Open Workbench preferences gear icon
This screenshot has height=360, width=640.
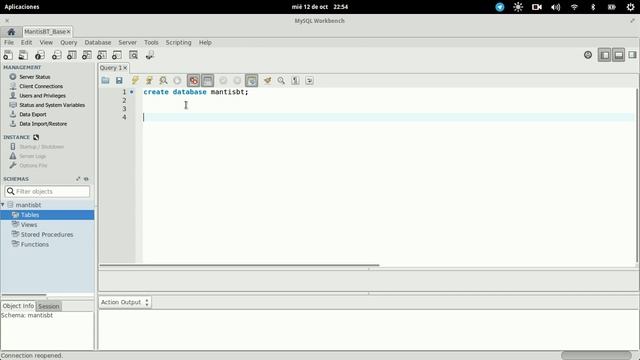588,55
